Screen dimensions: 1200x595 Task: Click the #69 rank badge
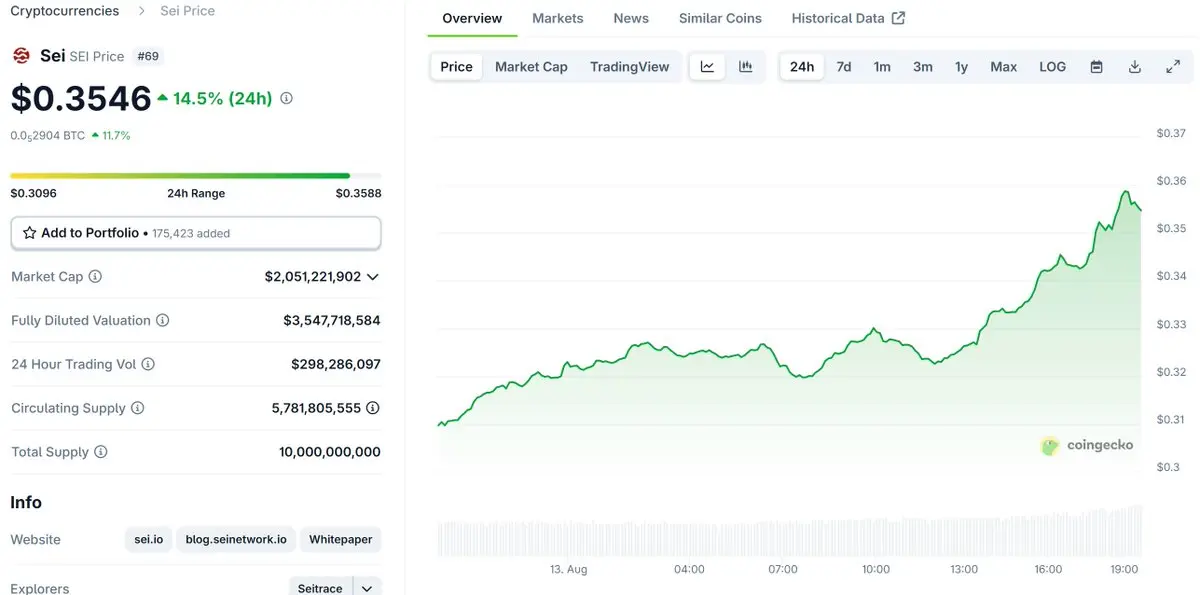tap(148, 56)
